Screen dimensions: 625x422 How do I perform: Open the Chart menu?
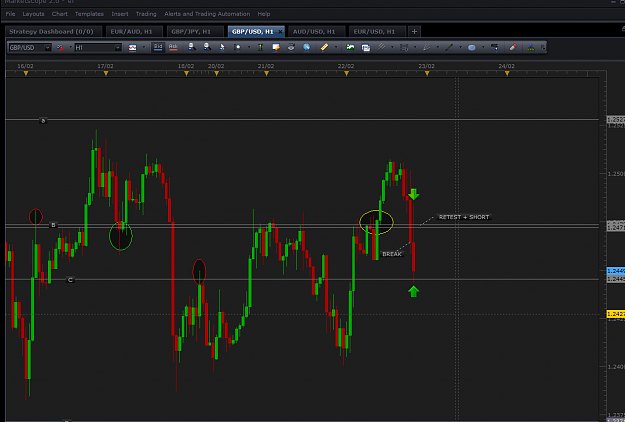point(60,14)
